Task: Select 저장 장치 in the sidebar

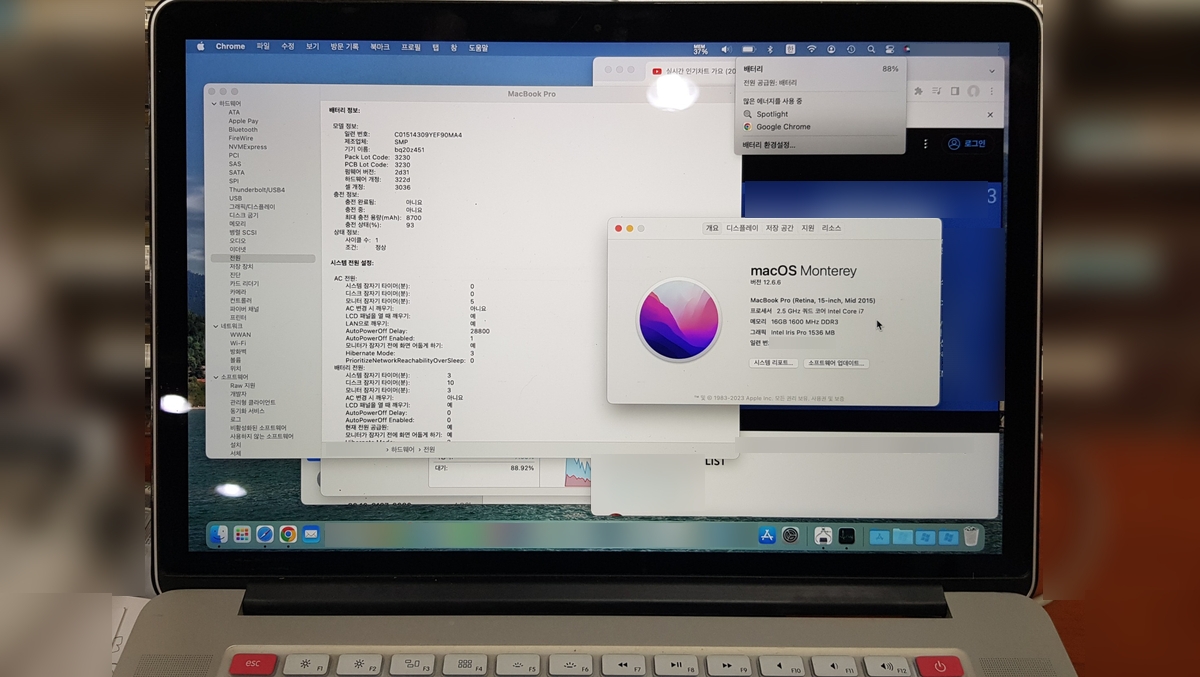Action: click(x=242, y=267)
